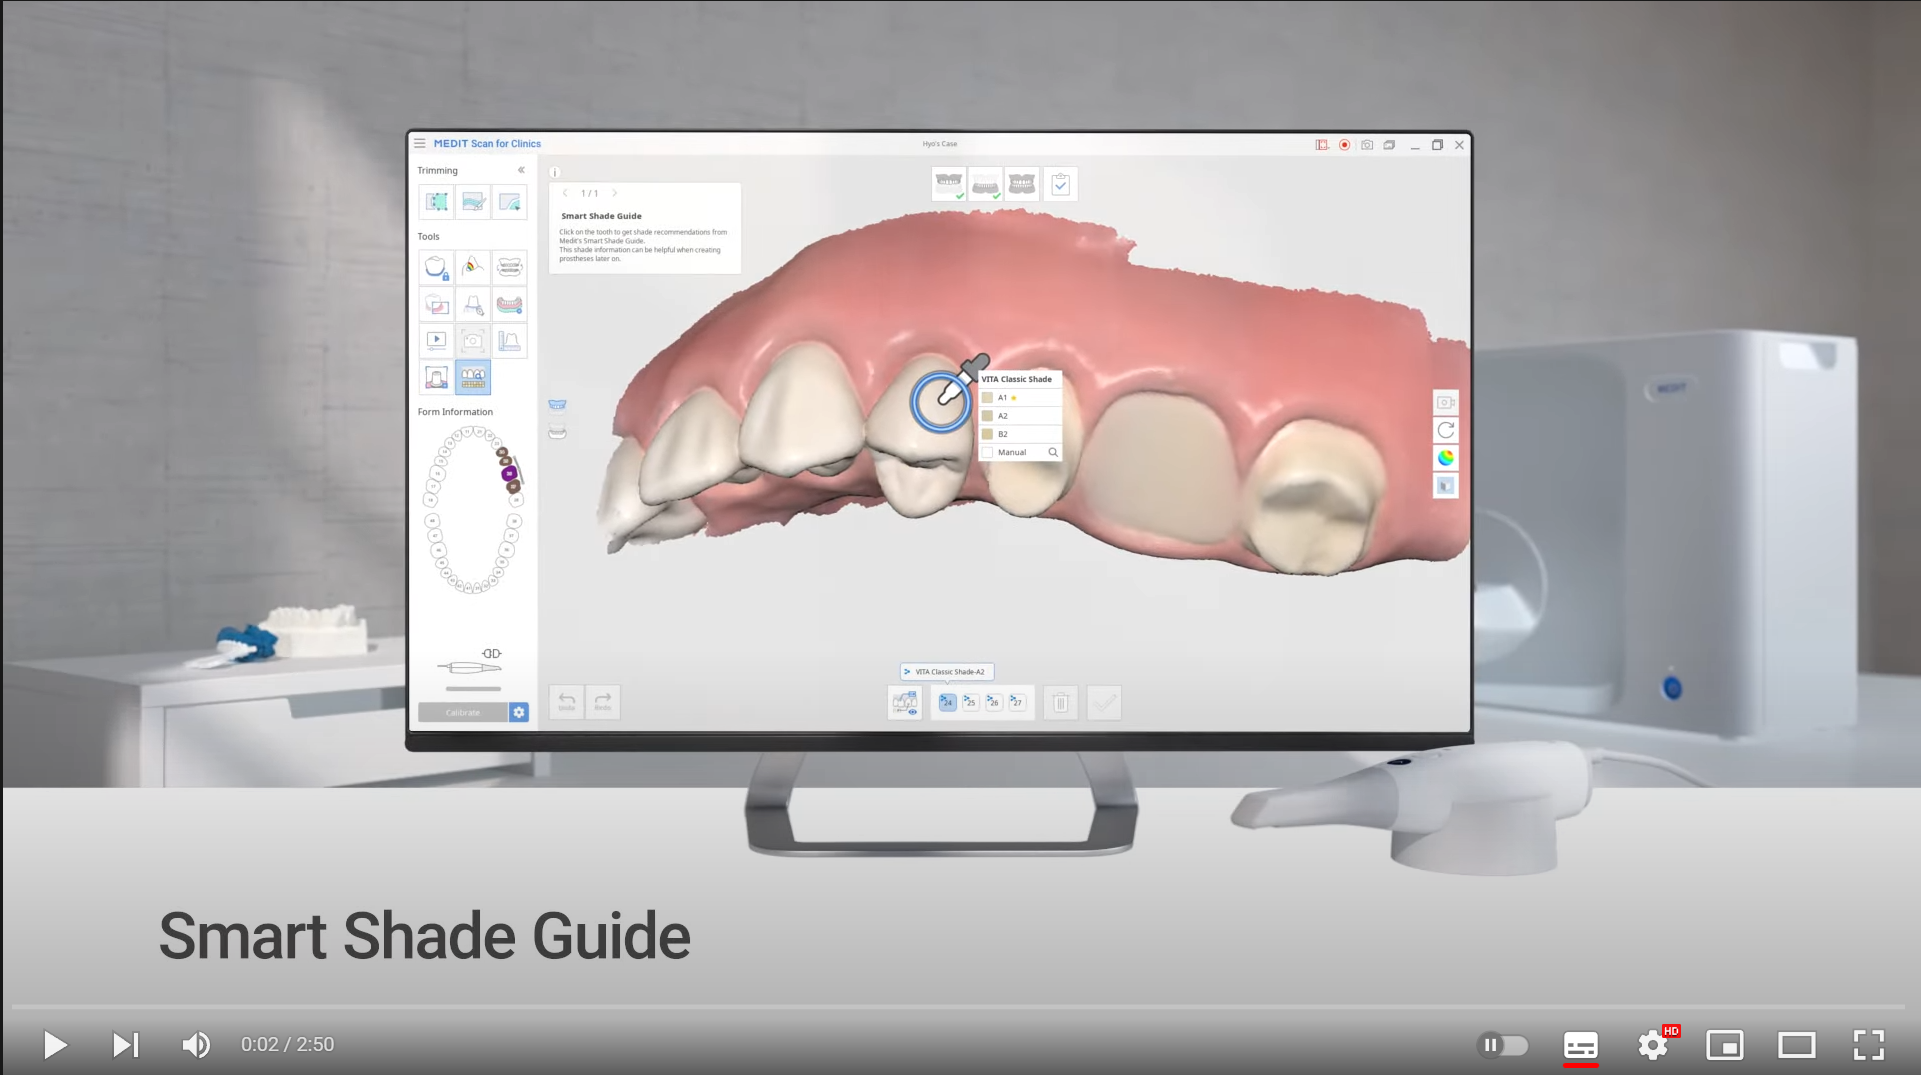Image resolution: width=1921 pixels, height=1075 pixels.
Task: Click the next arrow in Smart Shade Guide pagination
Action: [x=614, y=193]
